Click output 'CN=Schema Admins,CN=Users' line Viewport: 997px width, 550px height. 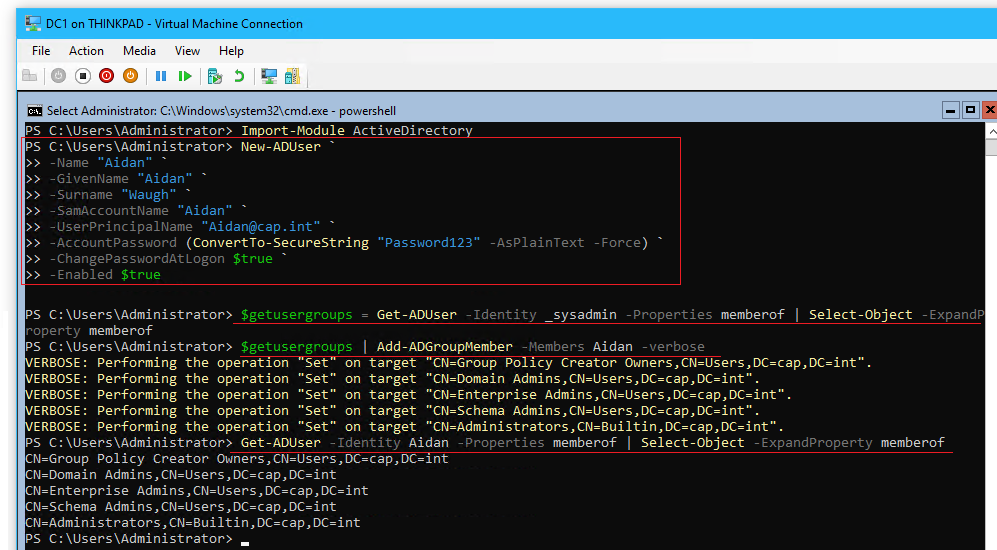click(181, 507)
